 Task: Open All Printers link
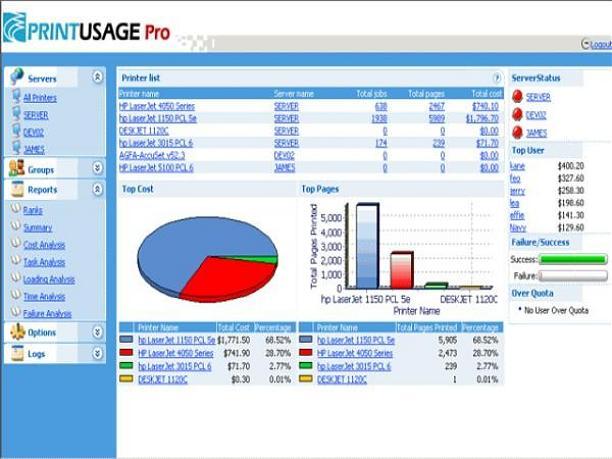(40, 98)
